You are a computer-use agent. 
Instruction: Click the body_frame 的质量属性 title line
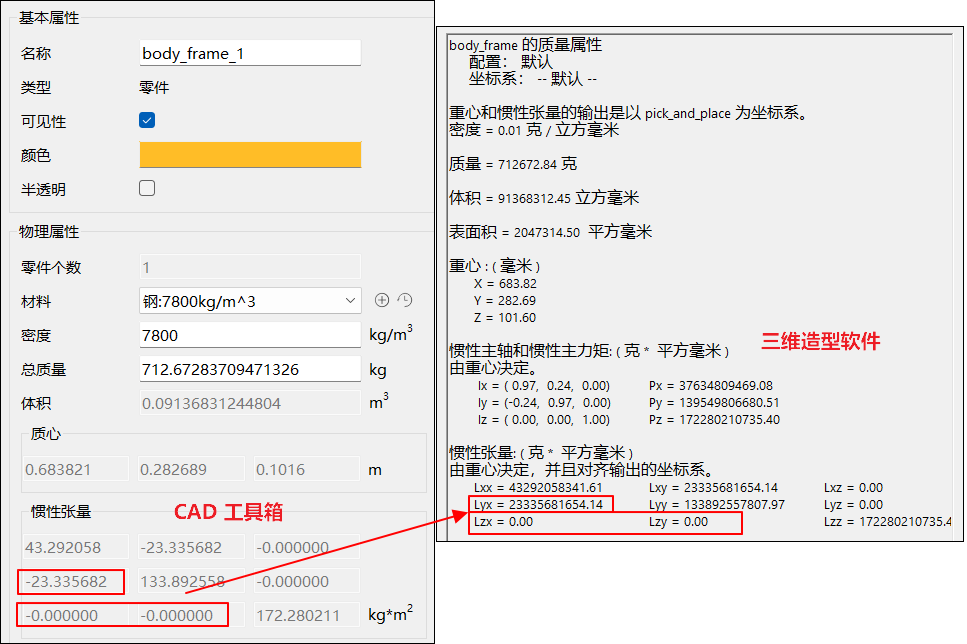click(x=525, y=45)
